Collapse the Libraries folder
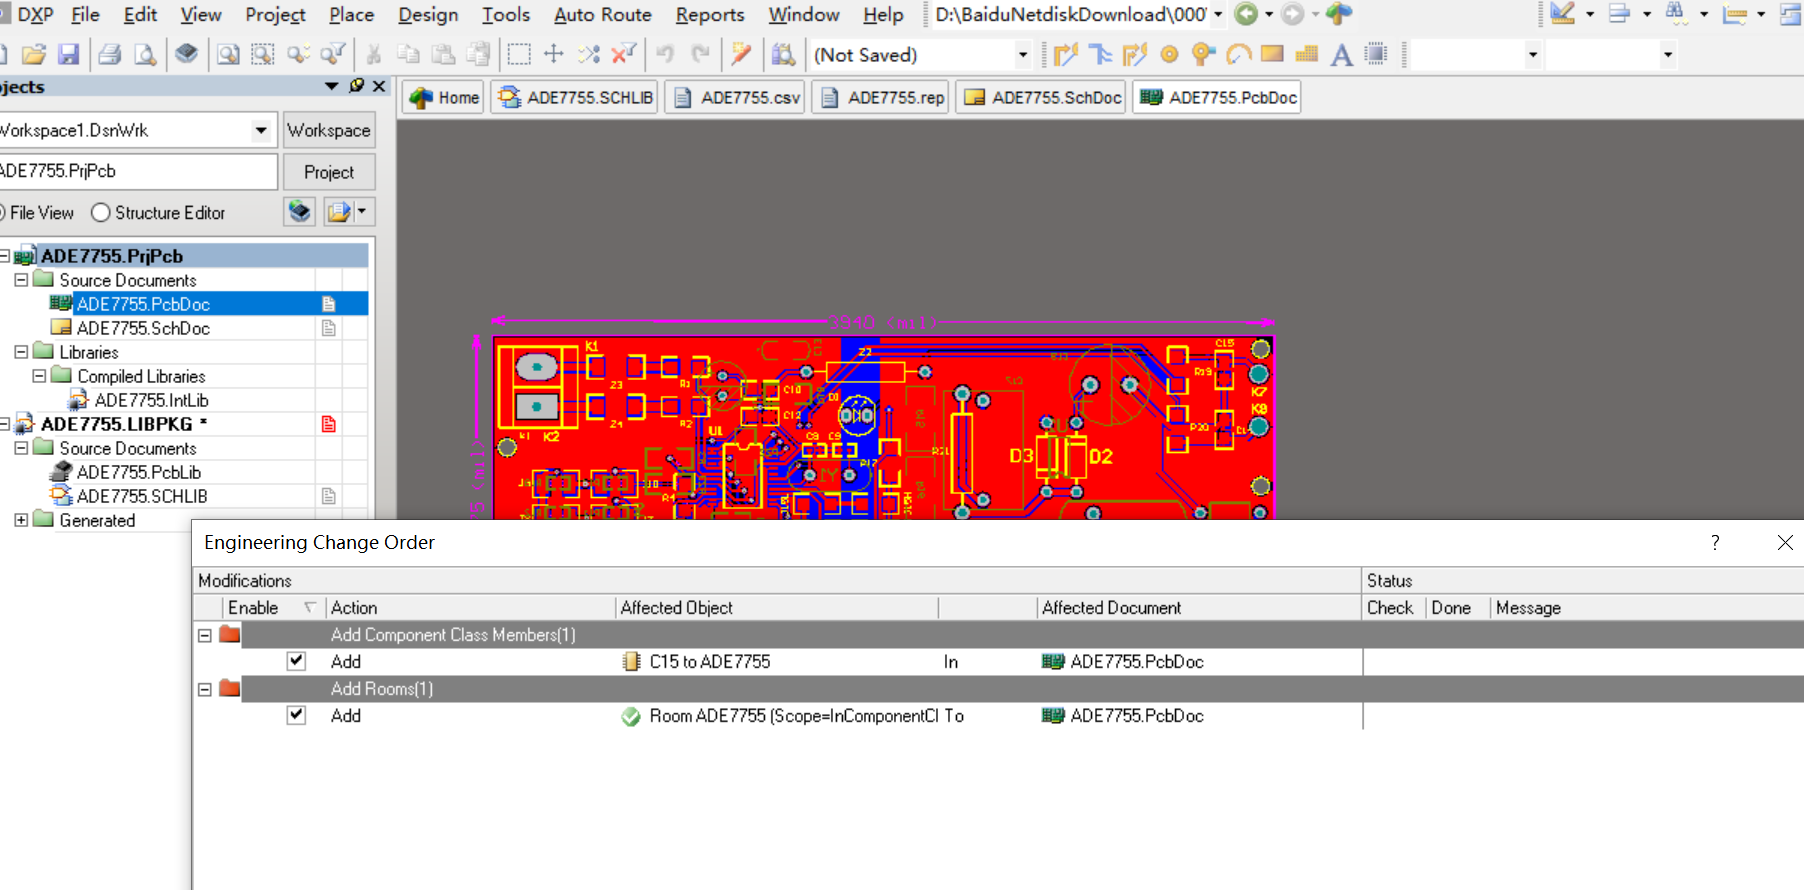Image resolution: width=1804 pixels, height=890 pixels. pyautogui.click(x=21, y=352)
